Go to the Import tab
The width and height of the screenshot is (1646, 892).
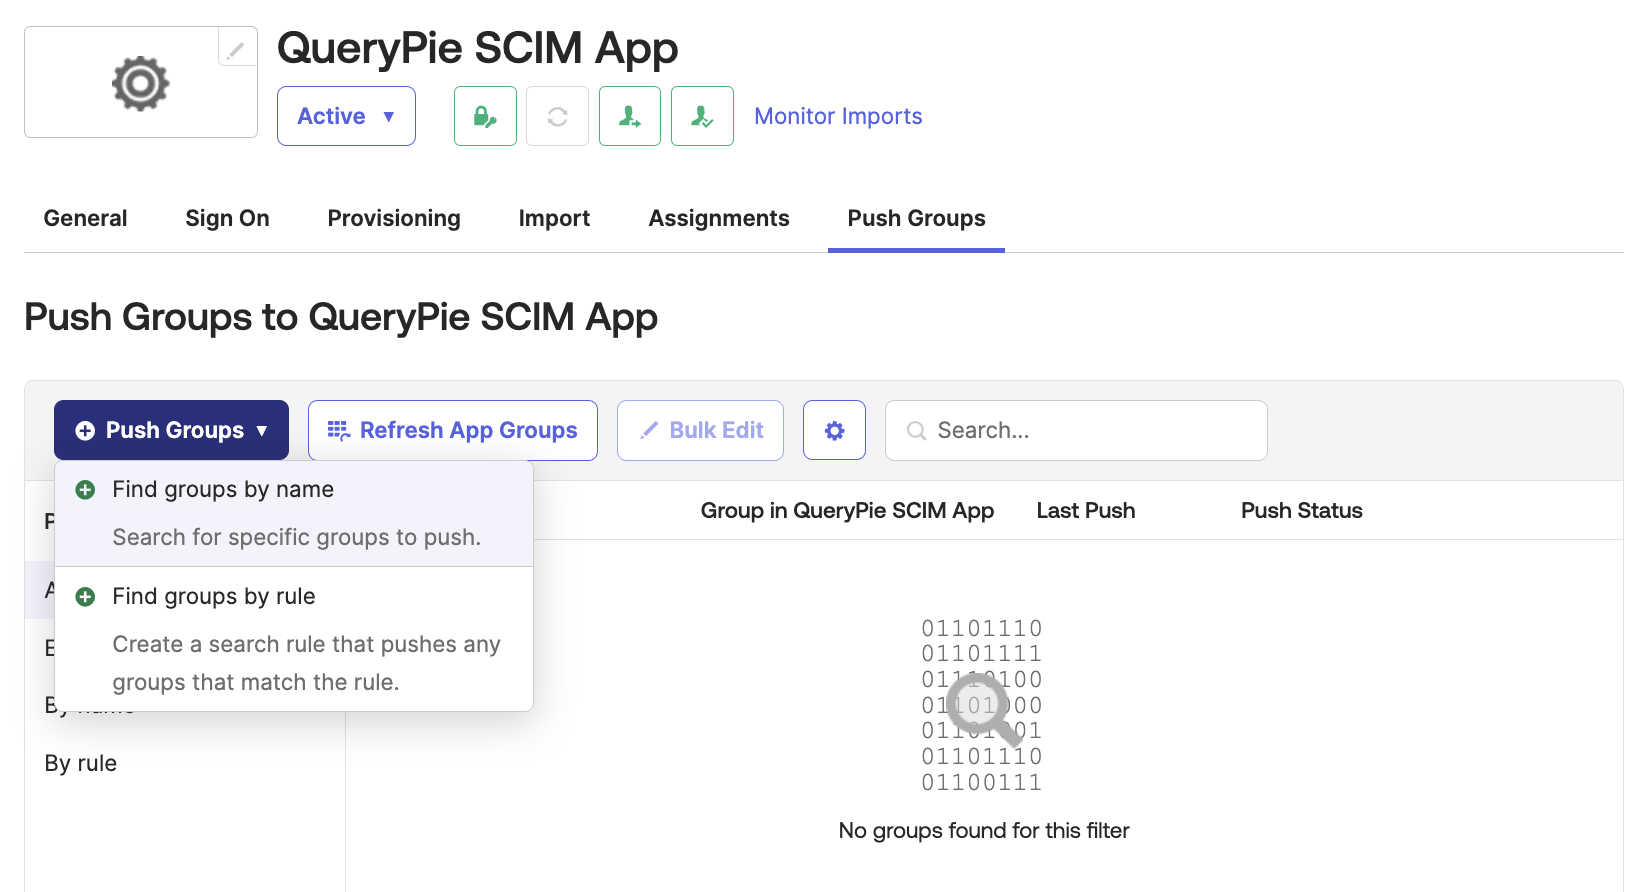click(x=554, y=218)
